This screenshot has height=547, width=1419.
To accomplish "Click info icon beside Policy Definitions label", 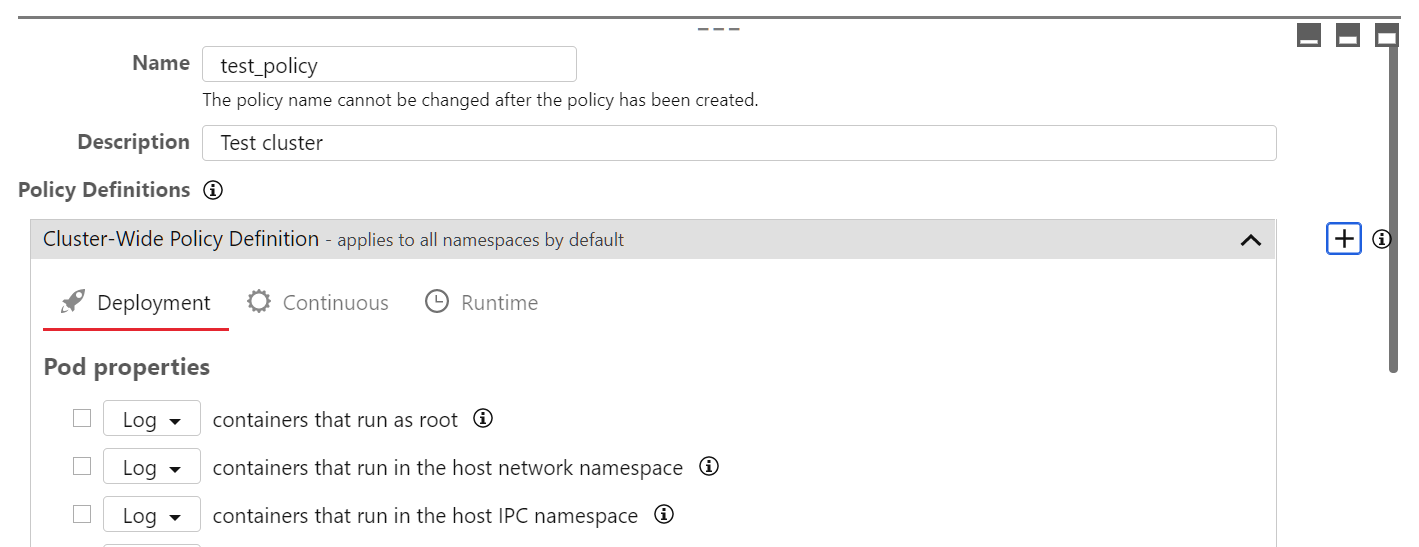I will [x=212, y=190].
